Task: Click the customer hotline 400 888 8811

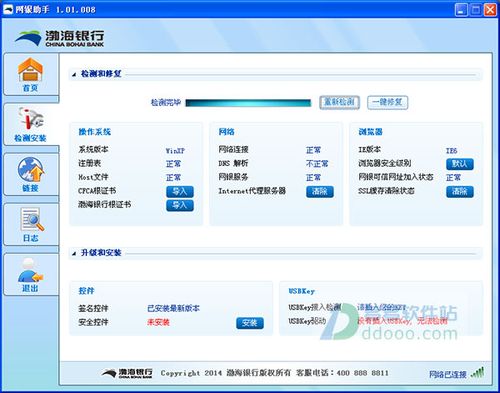Action: tap(363, 373)
